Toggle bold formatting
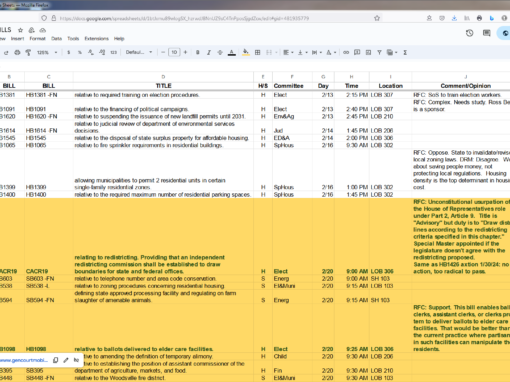510x382 pixels. pyautogui.click(x=198, y=53)
